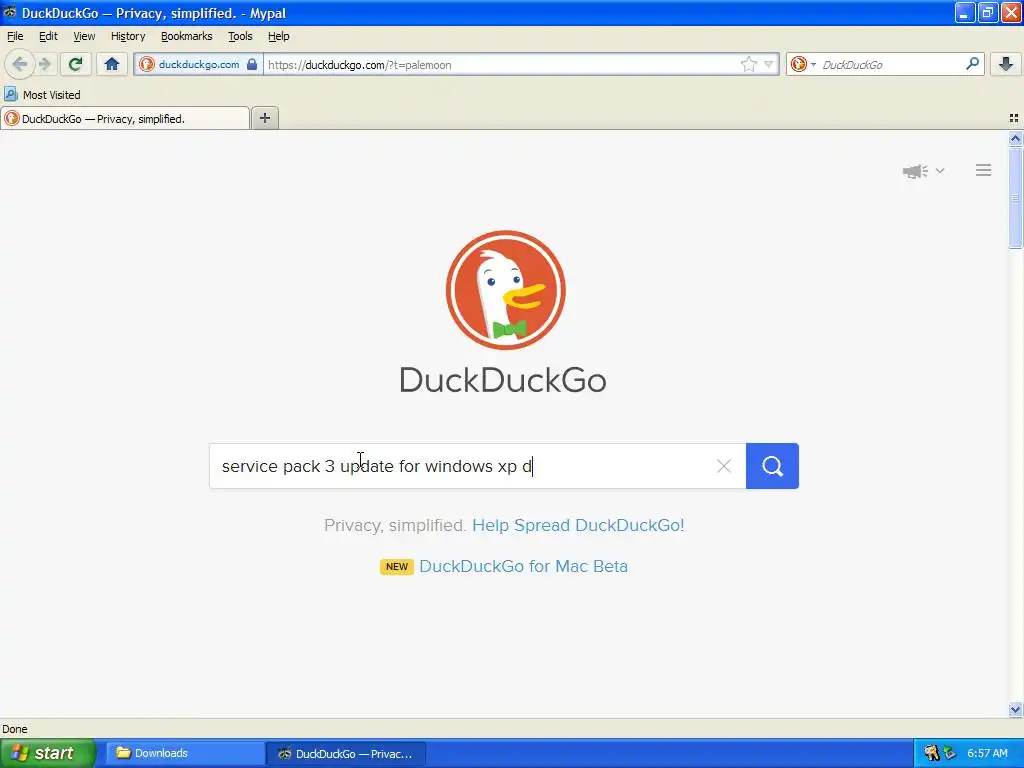The width and height of the screenshot is (1024, 768).
Task: Open the History menu
Action: point(128,36)
